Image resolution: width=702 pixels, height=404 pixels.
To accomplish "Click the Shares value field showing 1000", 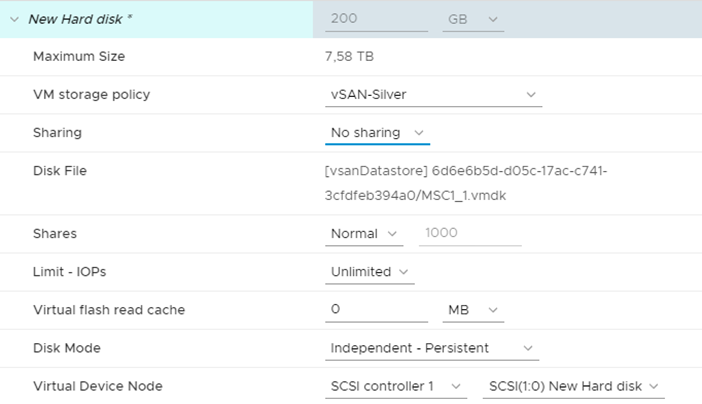I will tap(470, 233).
